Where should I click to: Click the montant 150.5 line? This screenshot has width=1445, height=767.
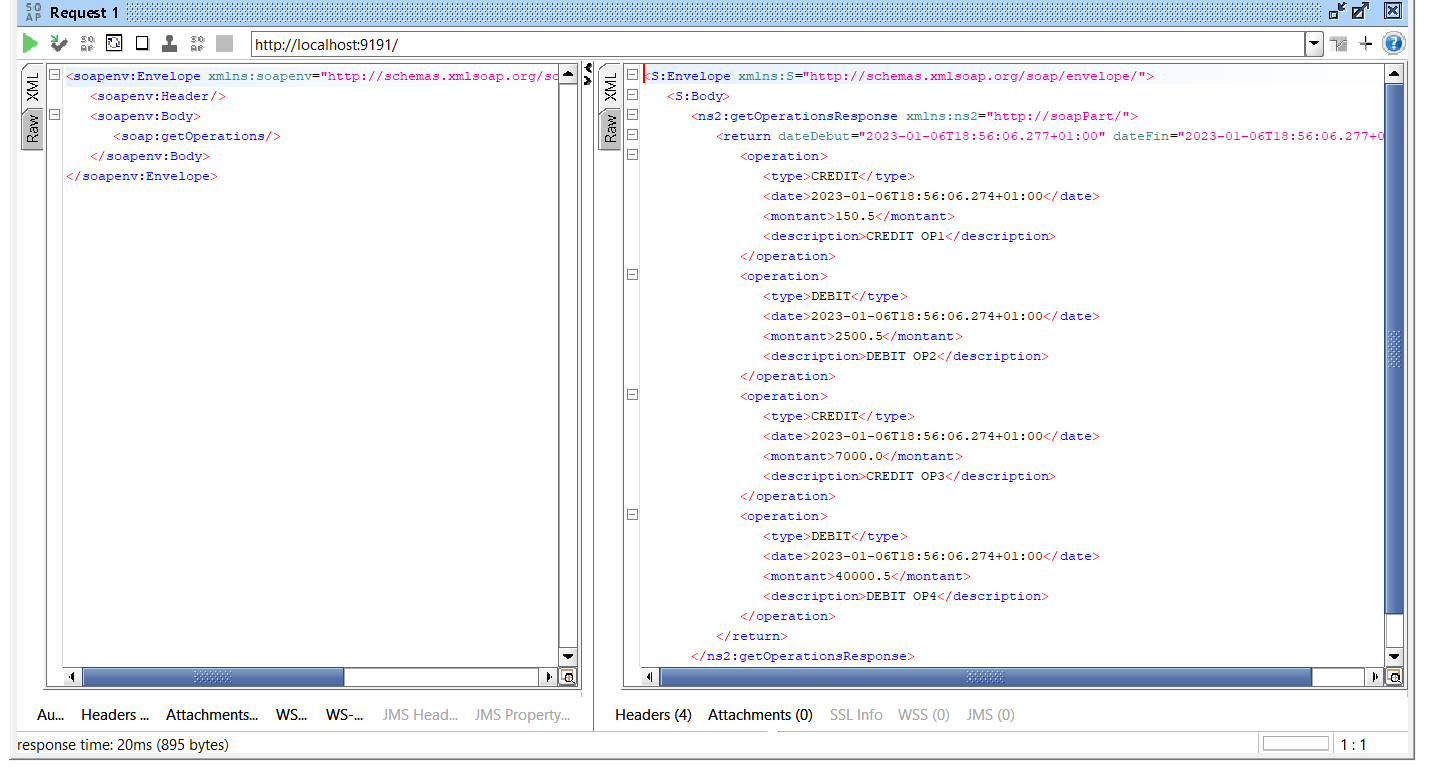(x=859, y=216)
